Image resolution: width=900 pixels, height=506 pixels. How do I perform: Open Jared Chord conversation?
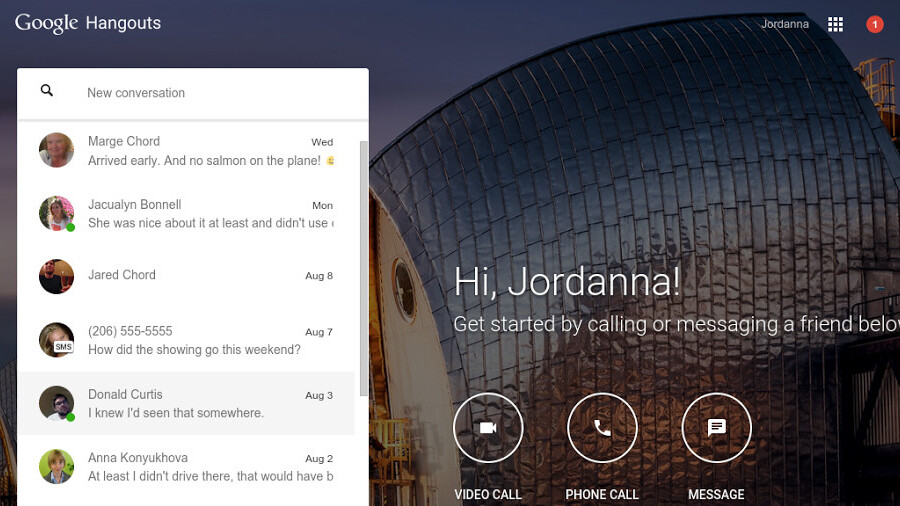(x=200, y=276)
